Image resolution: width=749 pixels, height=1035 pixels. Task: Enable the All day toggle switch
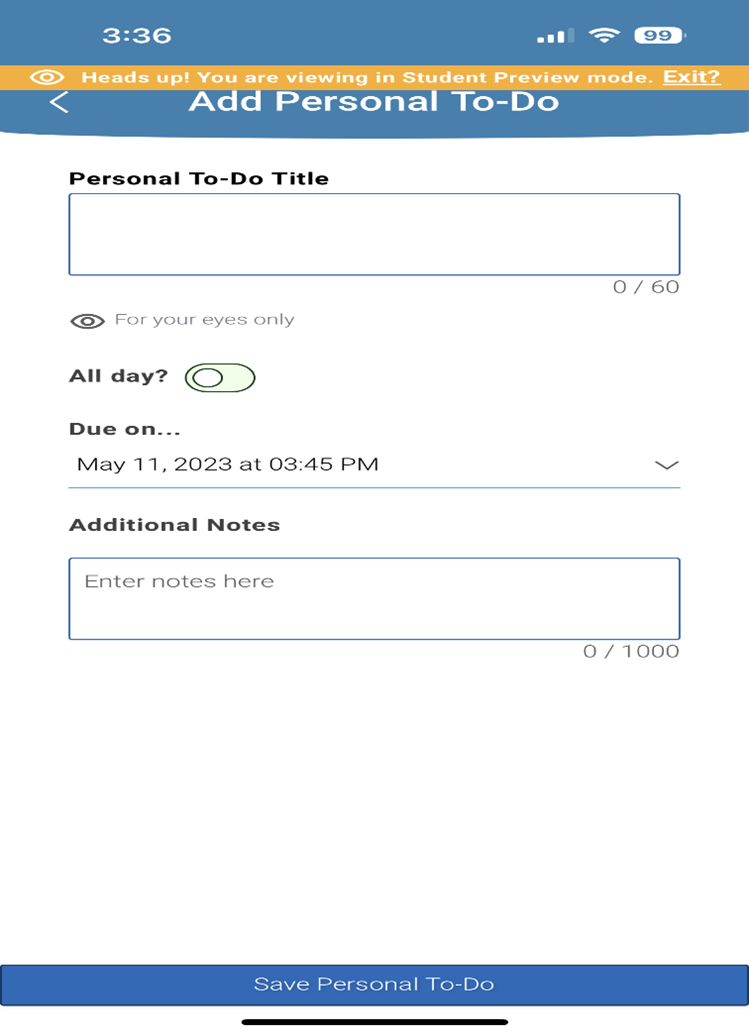(220, 377)
